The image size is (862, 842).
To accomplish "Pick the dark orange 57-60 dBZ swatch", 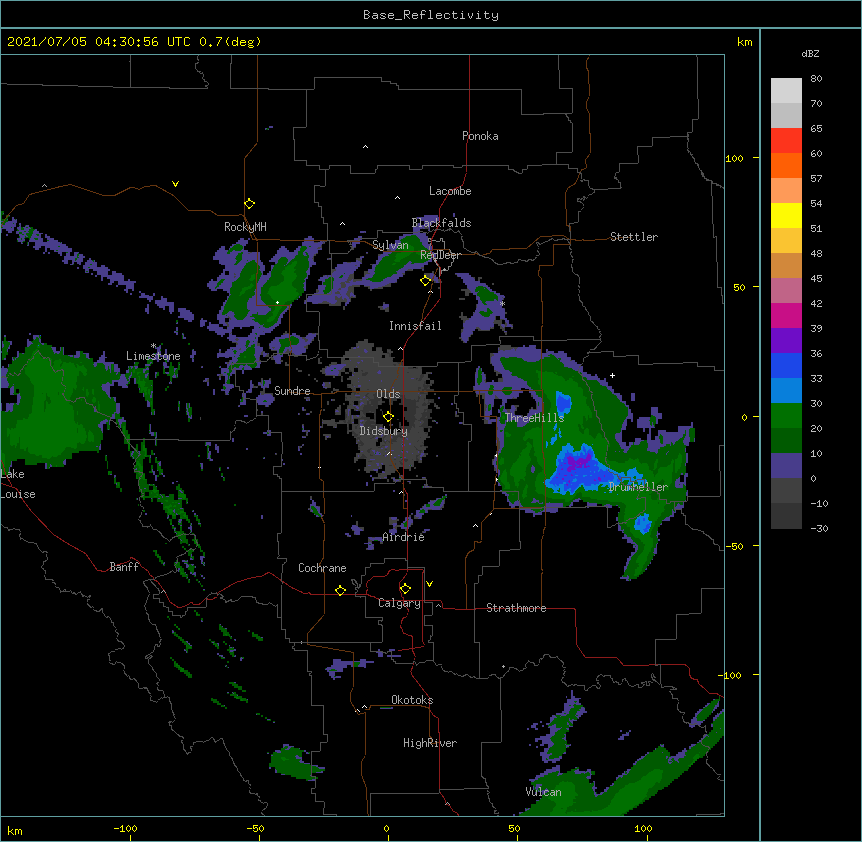I will coord(786,165).
